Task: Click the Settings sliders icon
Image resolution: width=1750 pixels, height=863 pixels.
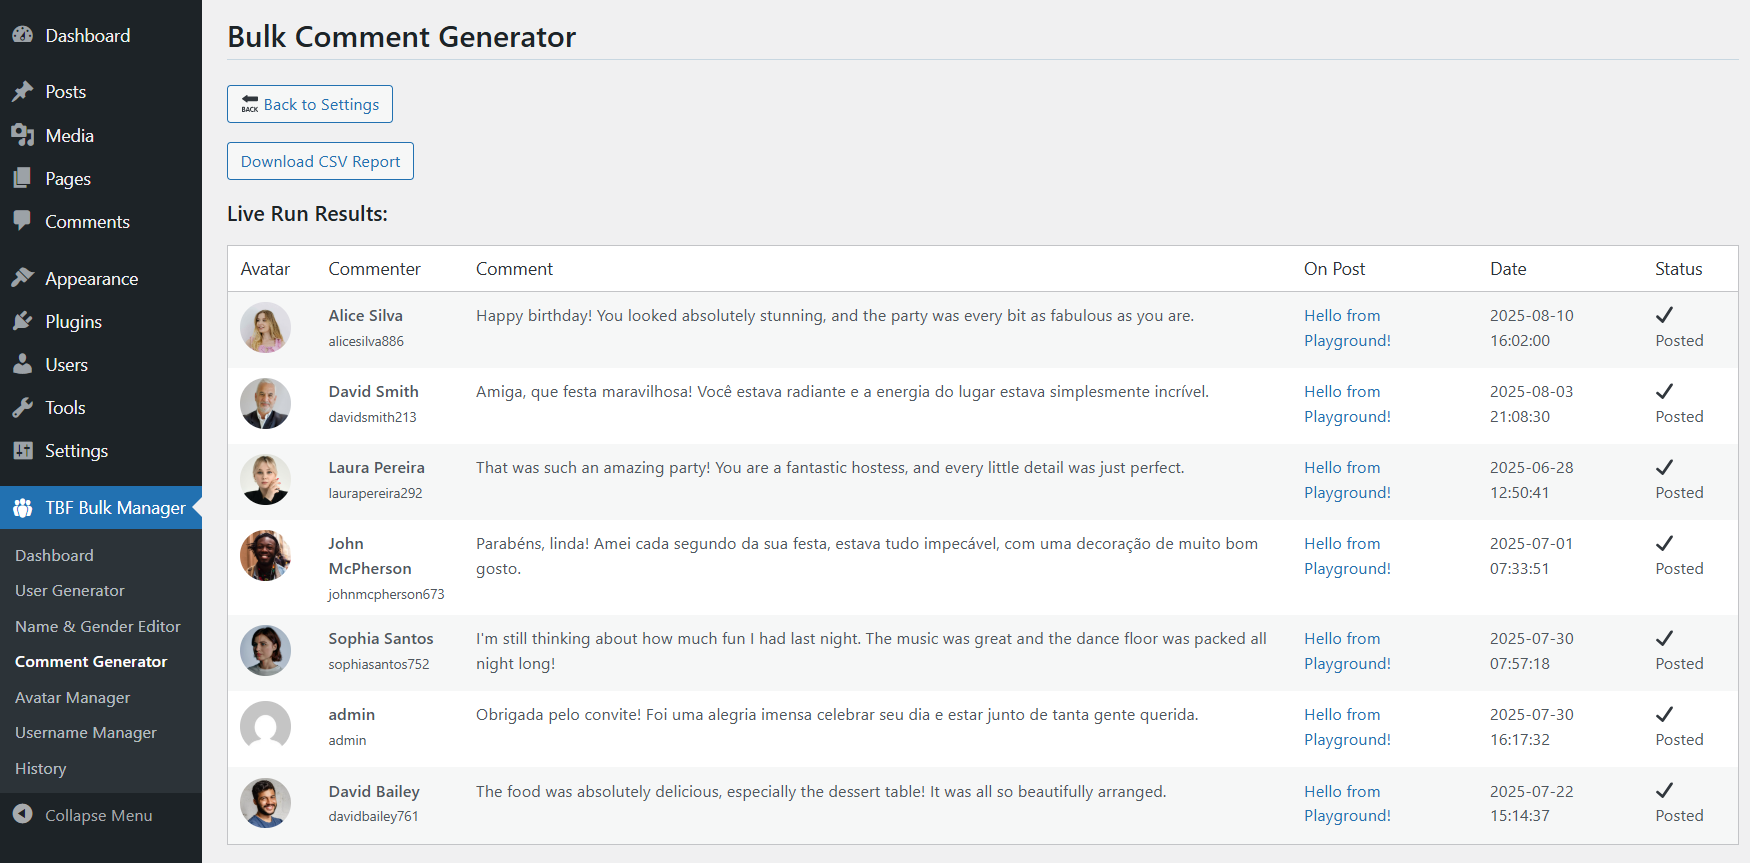Action: coord(22,450)
